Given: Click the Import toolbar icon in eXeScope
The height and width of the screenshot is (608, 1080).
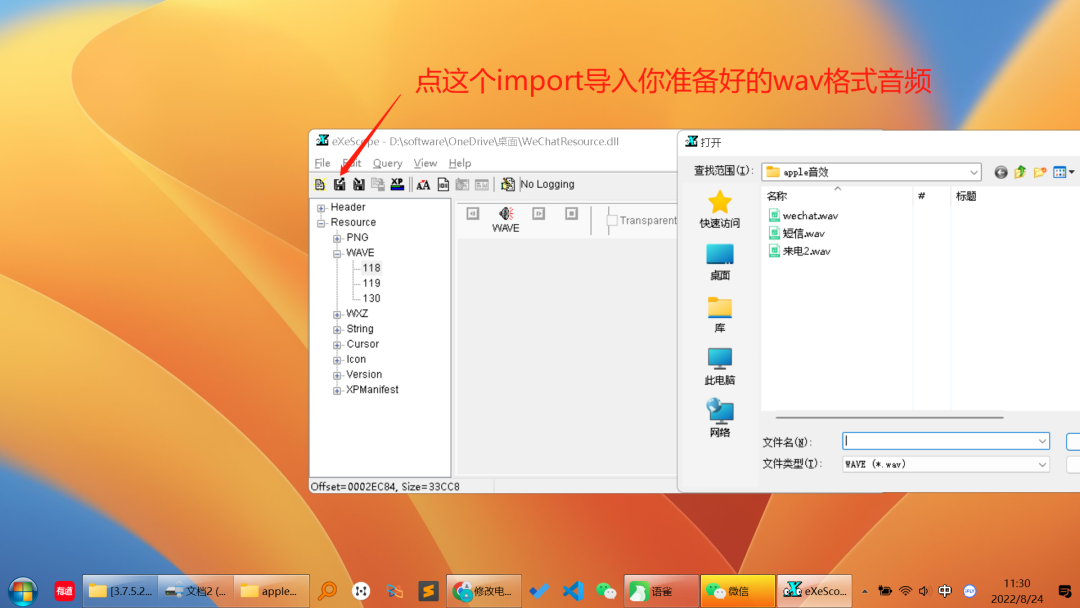Looking at the screenshot, I should [x=340, y=185].
